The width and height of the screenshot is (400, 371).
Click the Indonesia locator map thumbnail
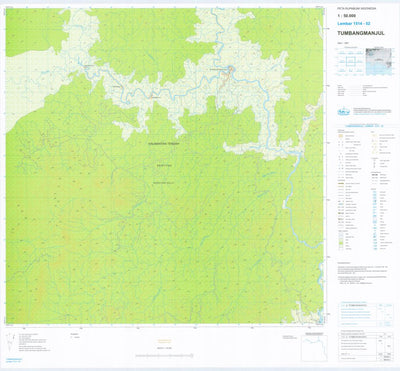point(379,62)
